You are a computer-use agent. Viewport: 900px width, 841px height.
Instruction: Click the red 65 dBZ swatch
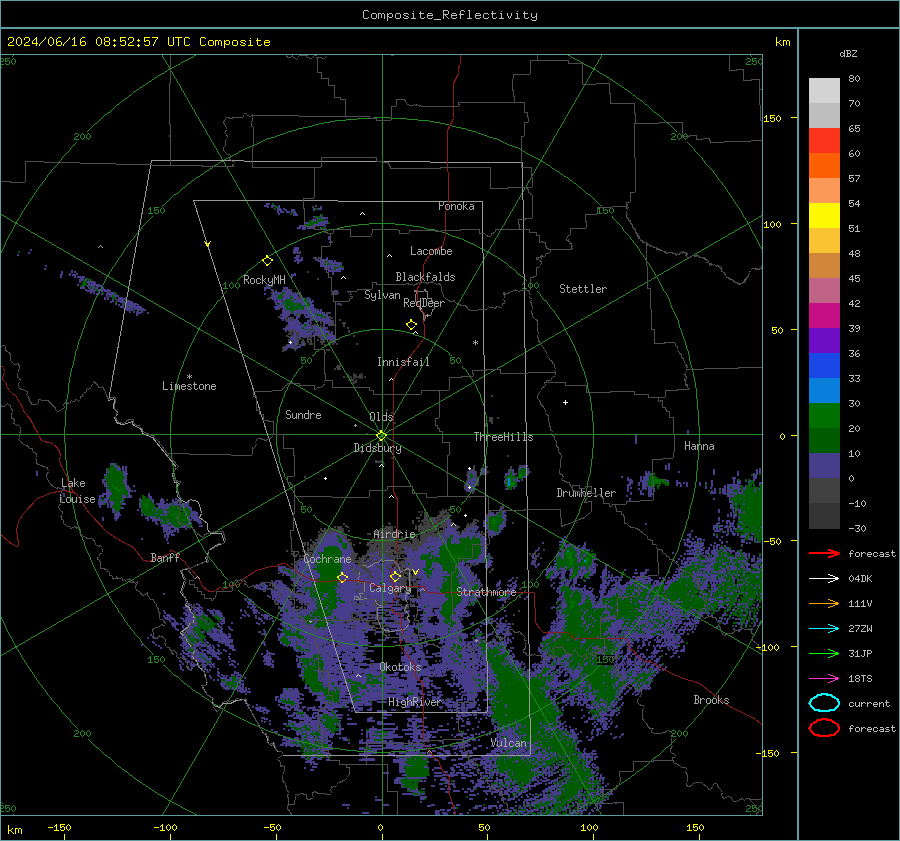[824, 140]
